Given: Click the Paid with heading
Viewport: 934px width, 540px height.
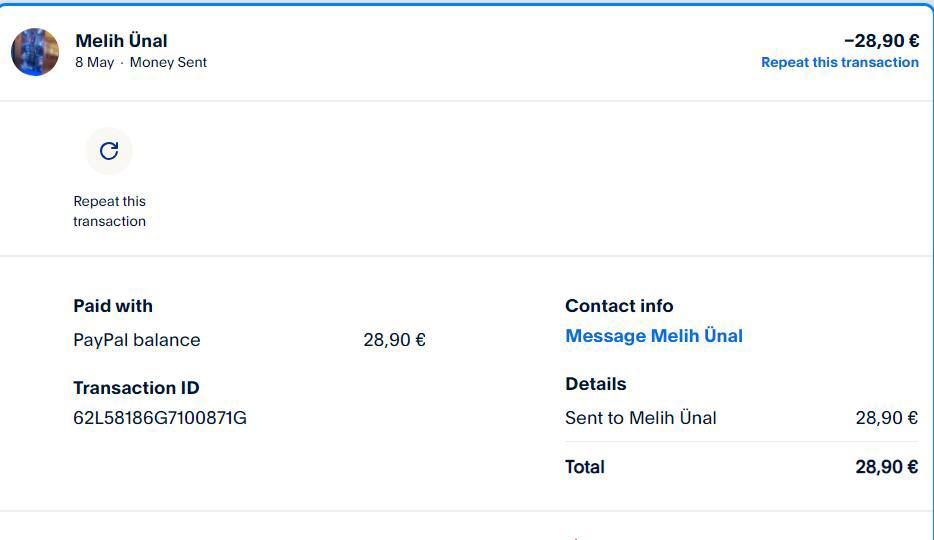Looking at the screenshot, I should point(113,306).
